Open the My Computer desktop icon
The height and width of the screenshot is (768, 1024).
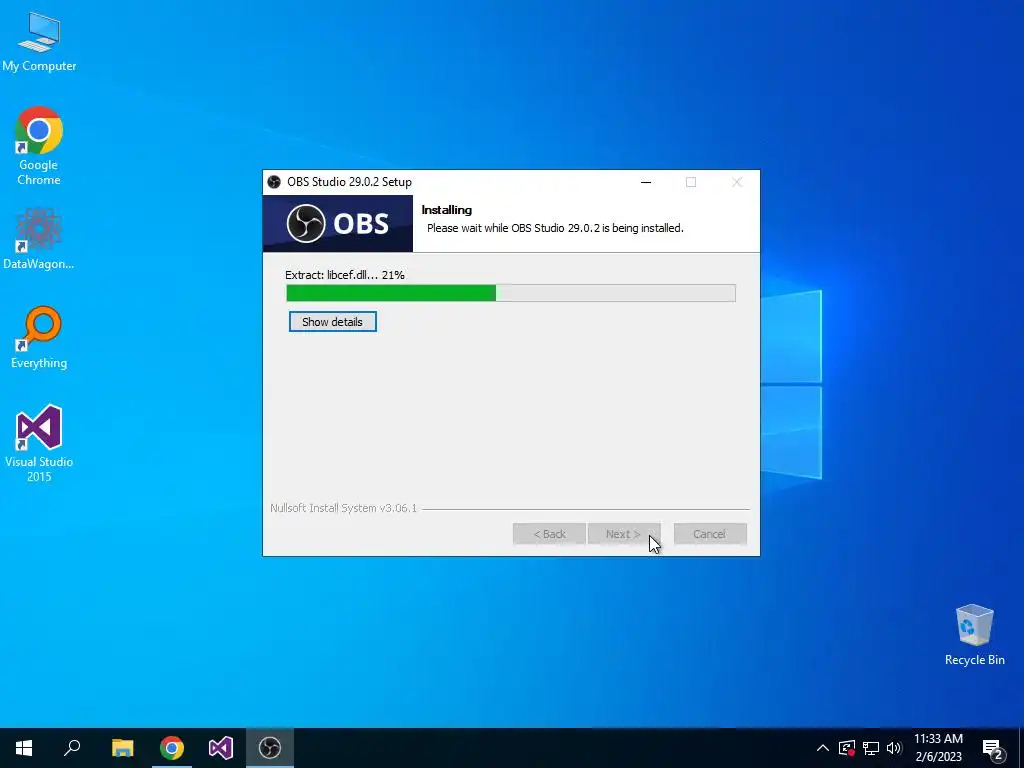coord(39,42)
